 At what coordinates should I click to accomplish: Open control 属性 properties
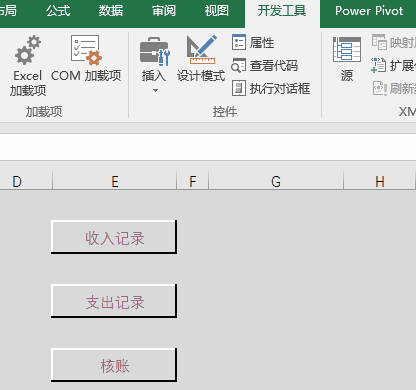coord(253,42)
